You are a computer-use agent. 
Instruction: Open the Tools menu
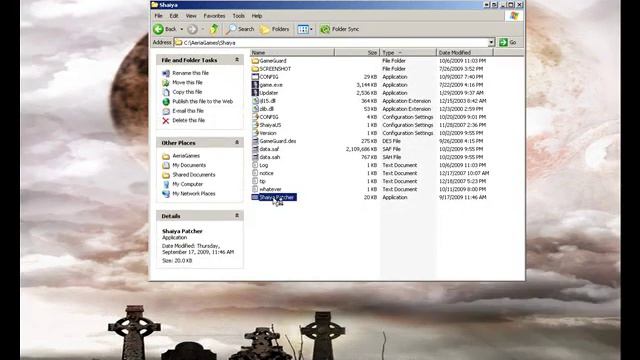click(238, 16)
